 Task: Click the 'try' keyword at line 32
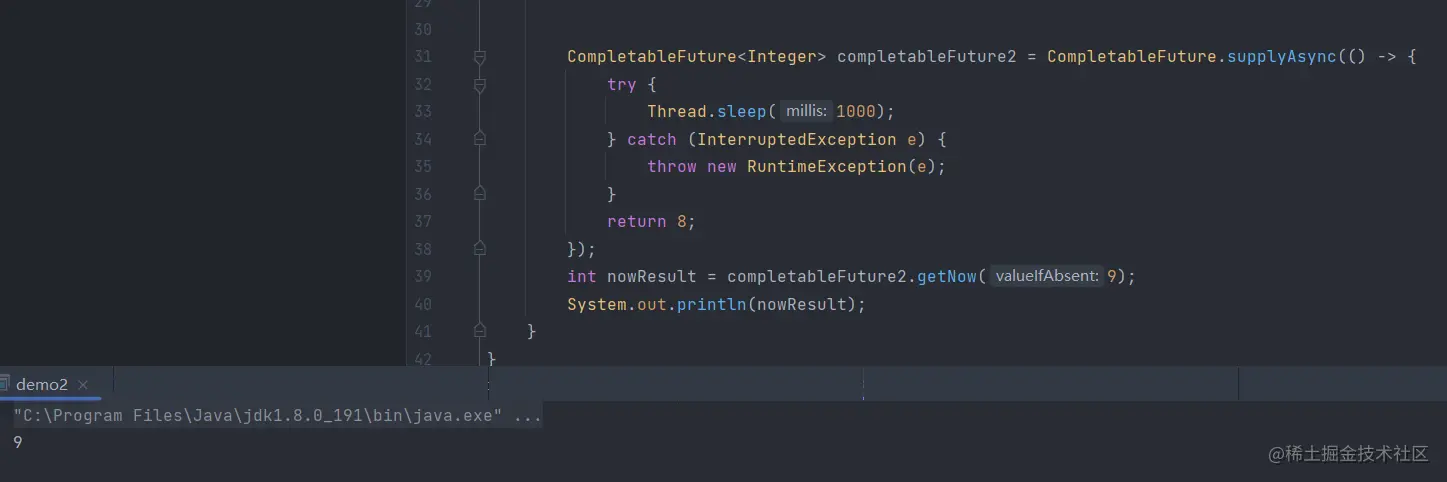click(622, 85)
